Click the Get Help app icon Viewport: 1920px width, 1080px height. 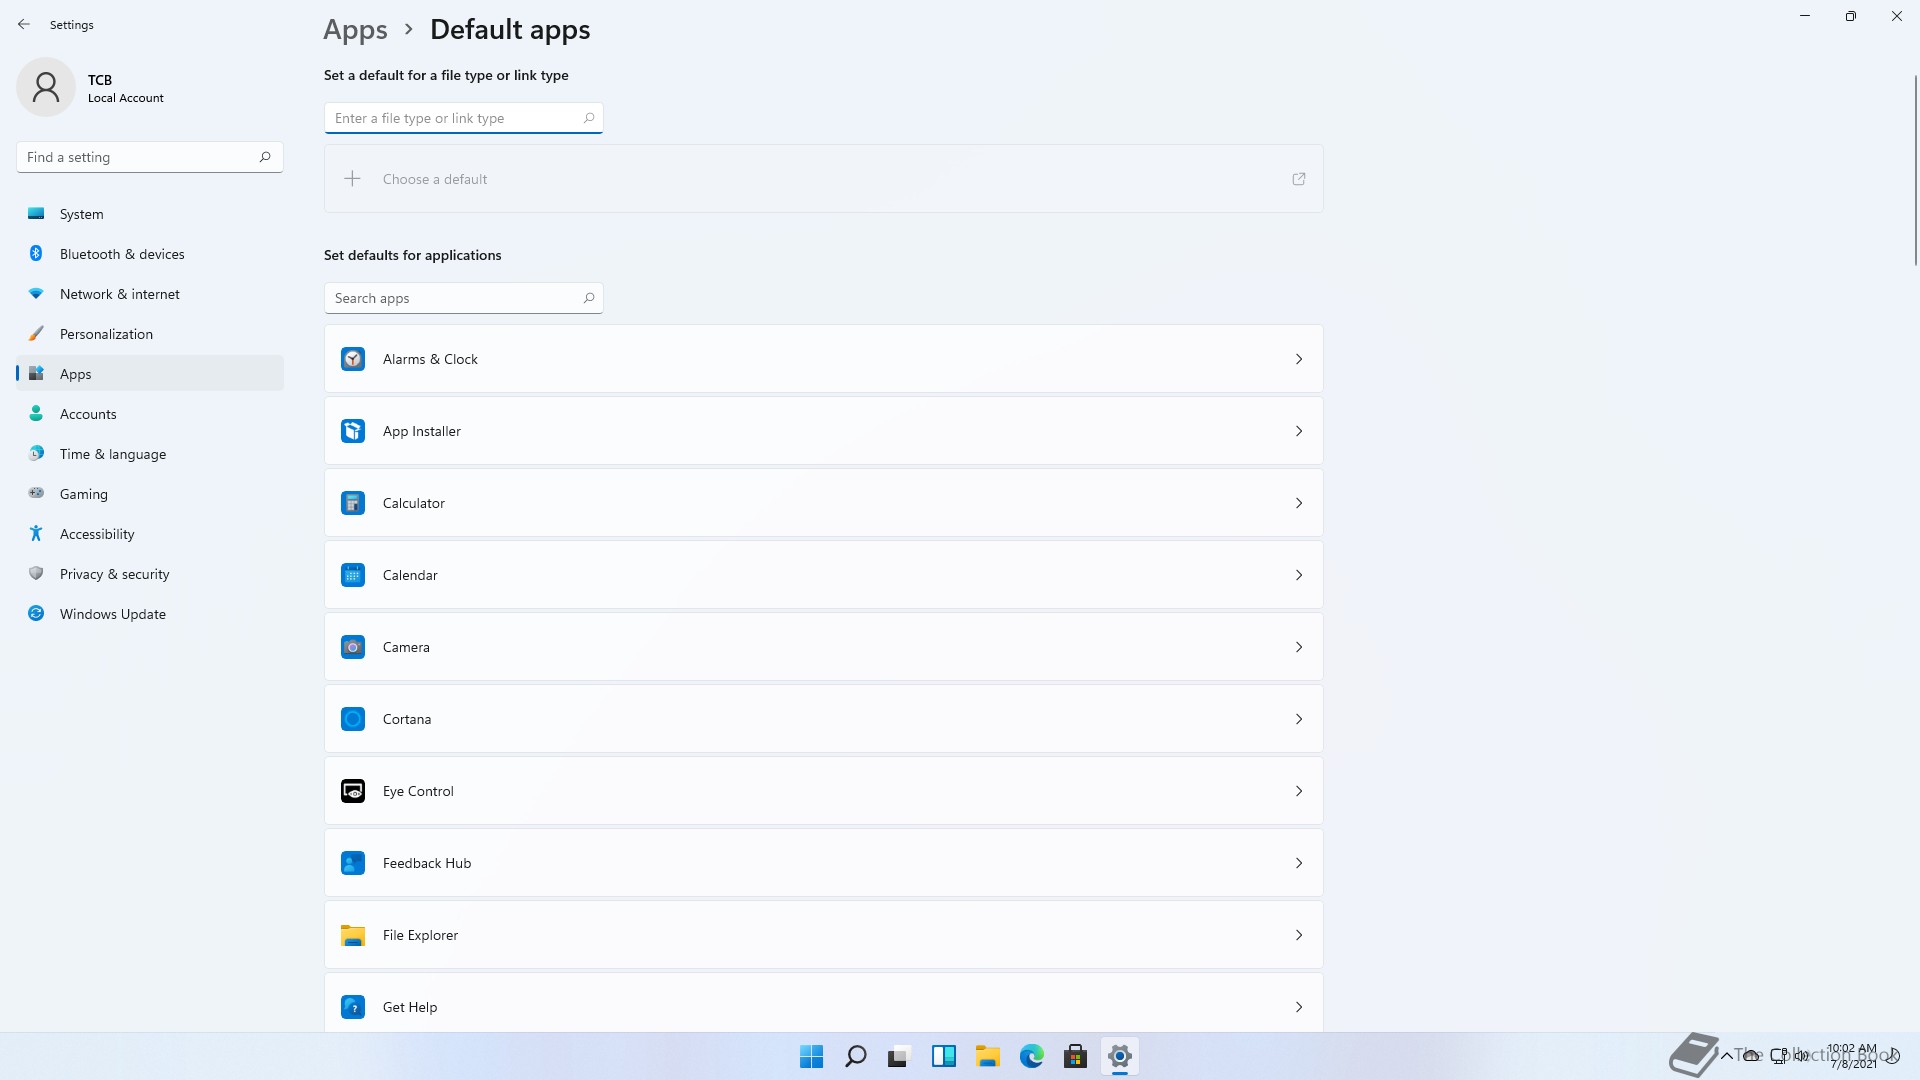click(353, 1007)
